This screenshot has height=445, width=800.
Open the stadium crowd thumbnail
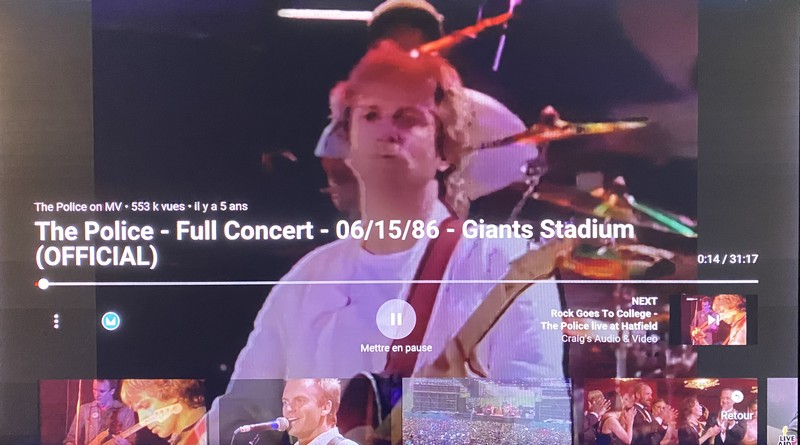tap(487, 412)
